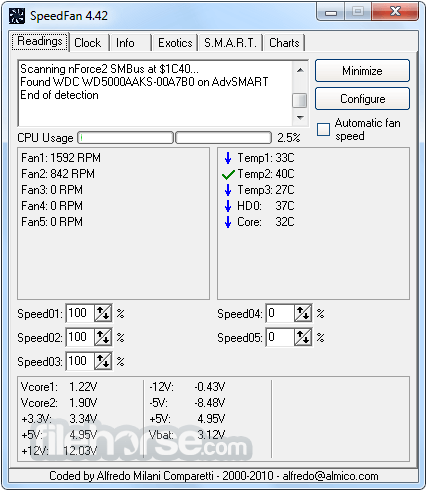Click the log box scroll up arrow
427x491 pixels.
tap(300, 70)
